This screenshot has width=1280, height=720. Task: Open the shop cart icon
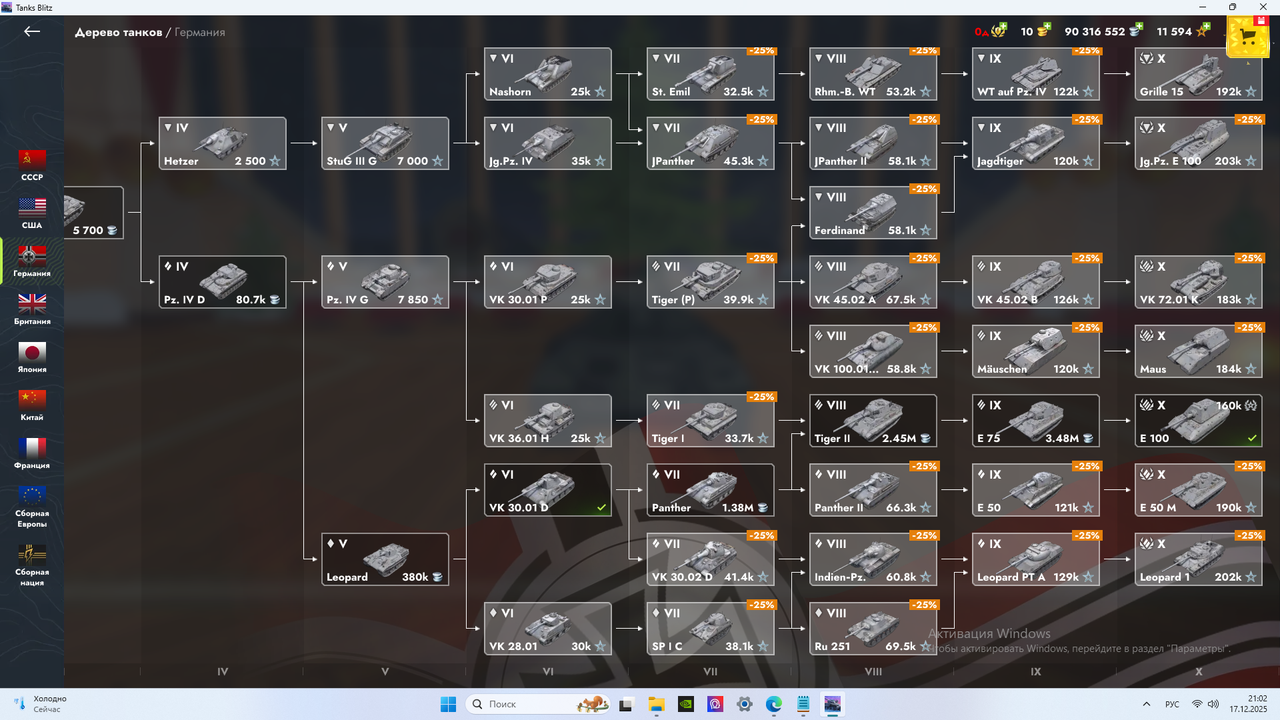(1247, 38)
